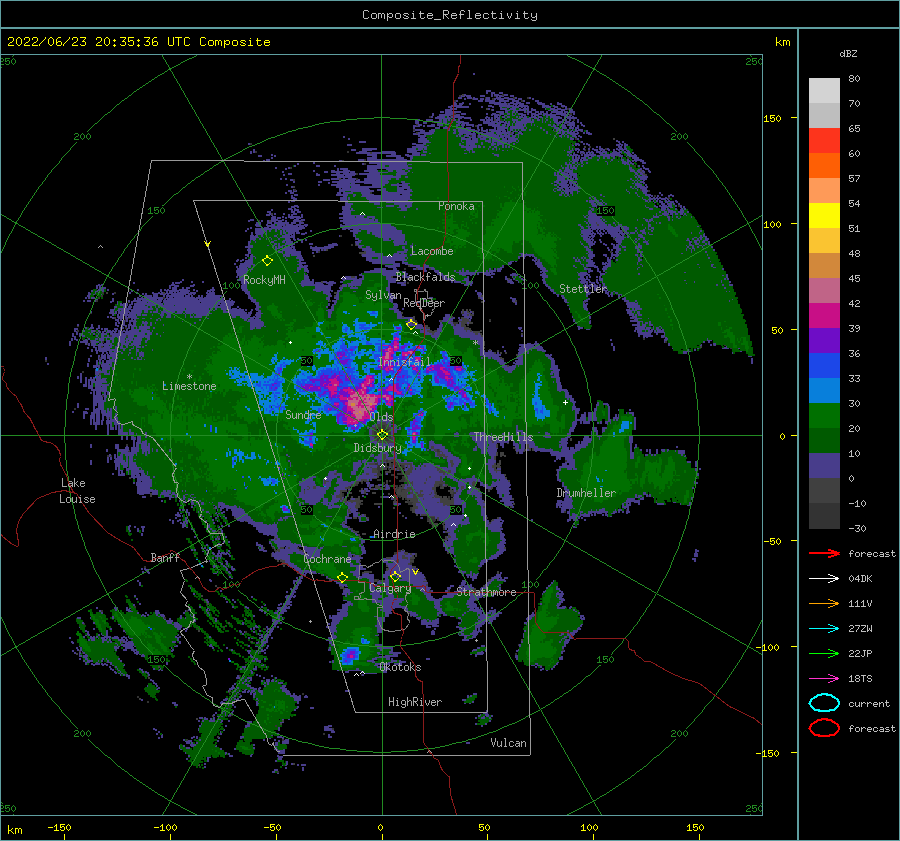The height and width of the screenshot is (841, 900).
Task: Click the white asterisk above Limestone
Action: (x=189, y=377)
